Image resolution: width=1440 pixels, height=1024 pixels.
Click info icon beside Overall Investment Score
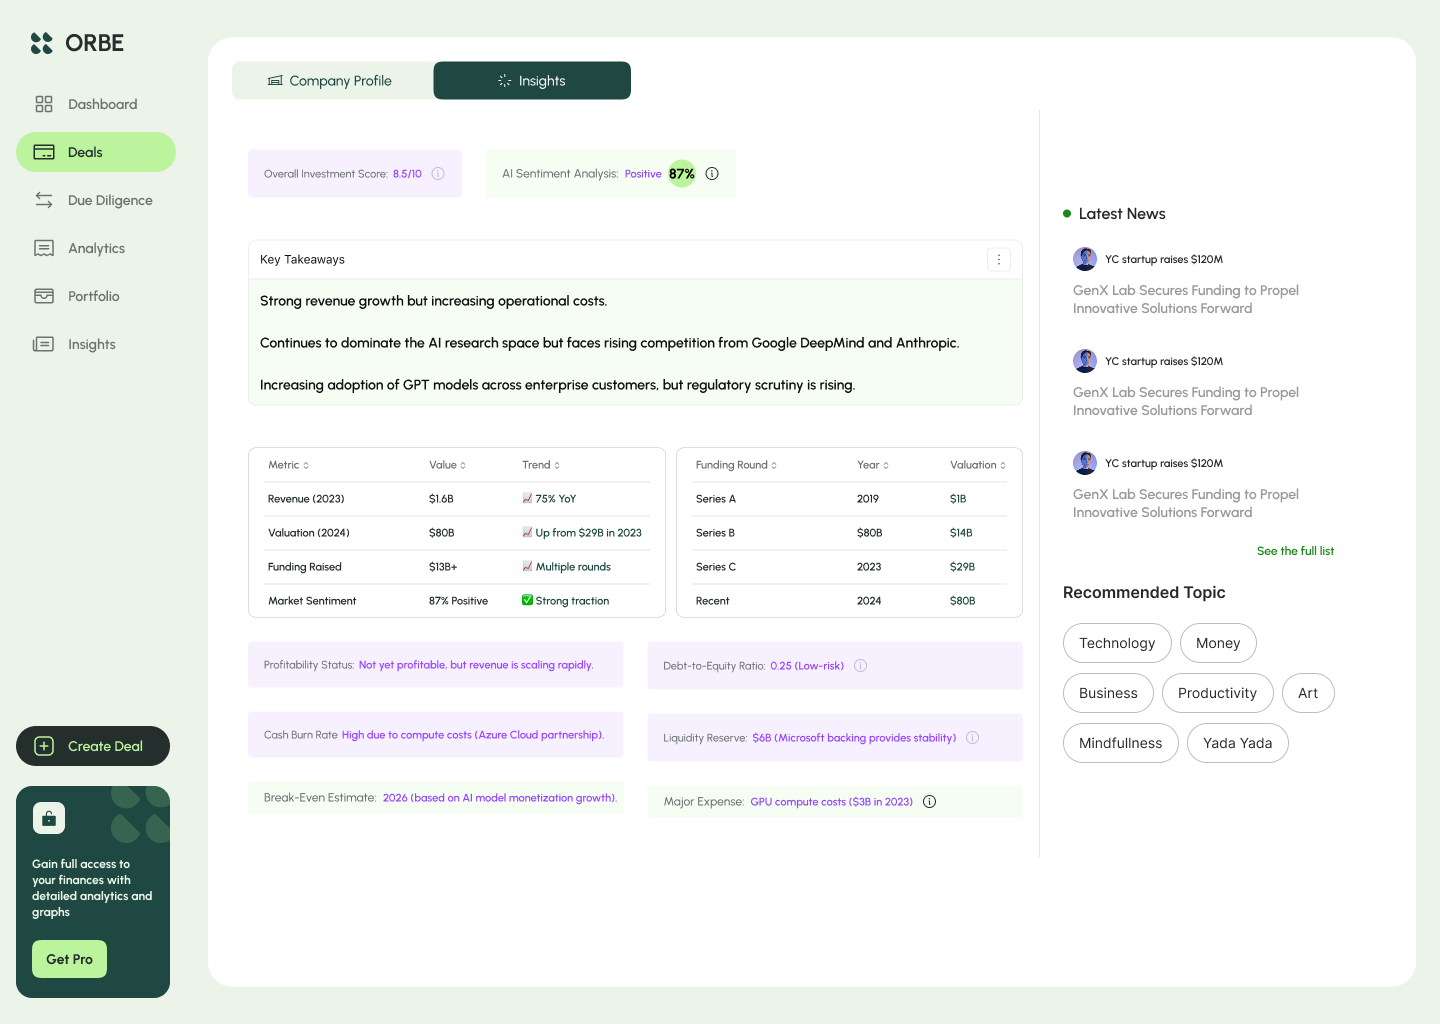pyautogui.click(x=438, y=174)
